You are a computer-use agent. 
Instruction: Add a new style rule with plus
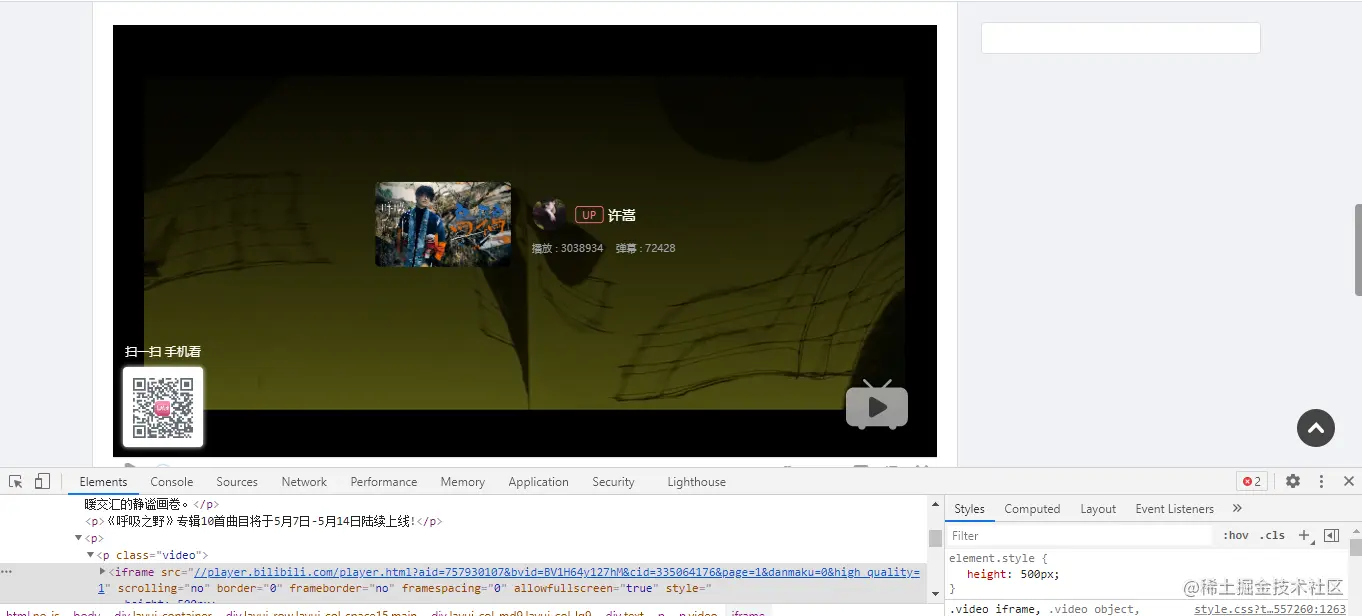point(1304,536)
